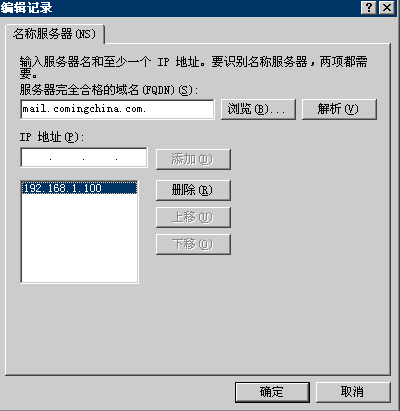Click the greyed-out 添加(D) add button

(x=193, y=159)
